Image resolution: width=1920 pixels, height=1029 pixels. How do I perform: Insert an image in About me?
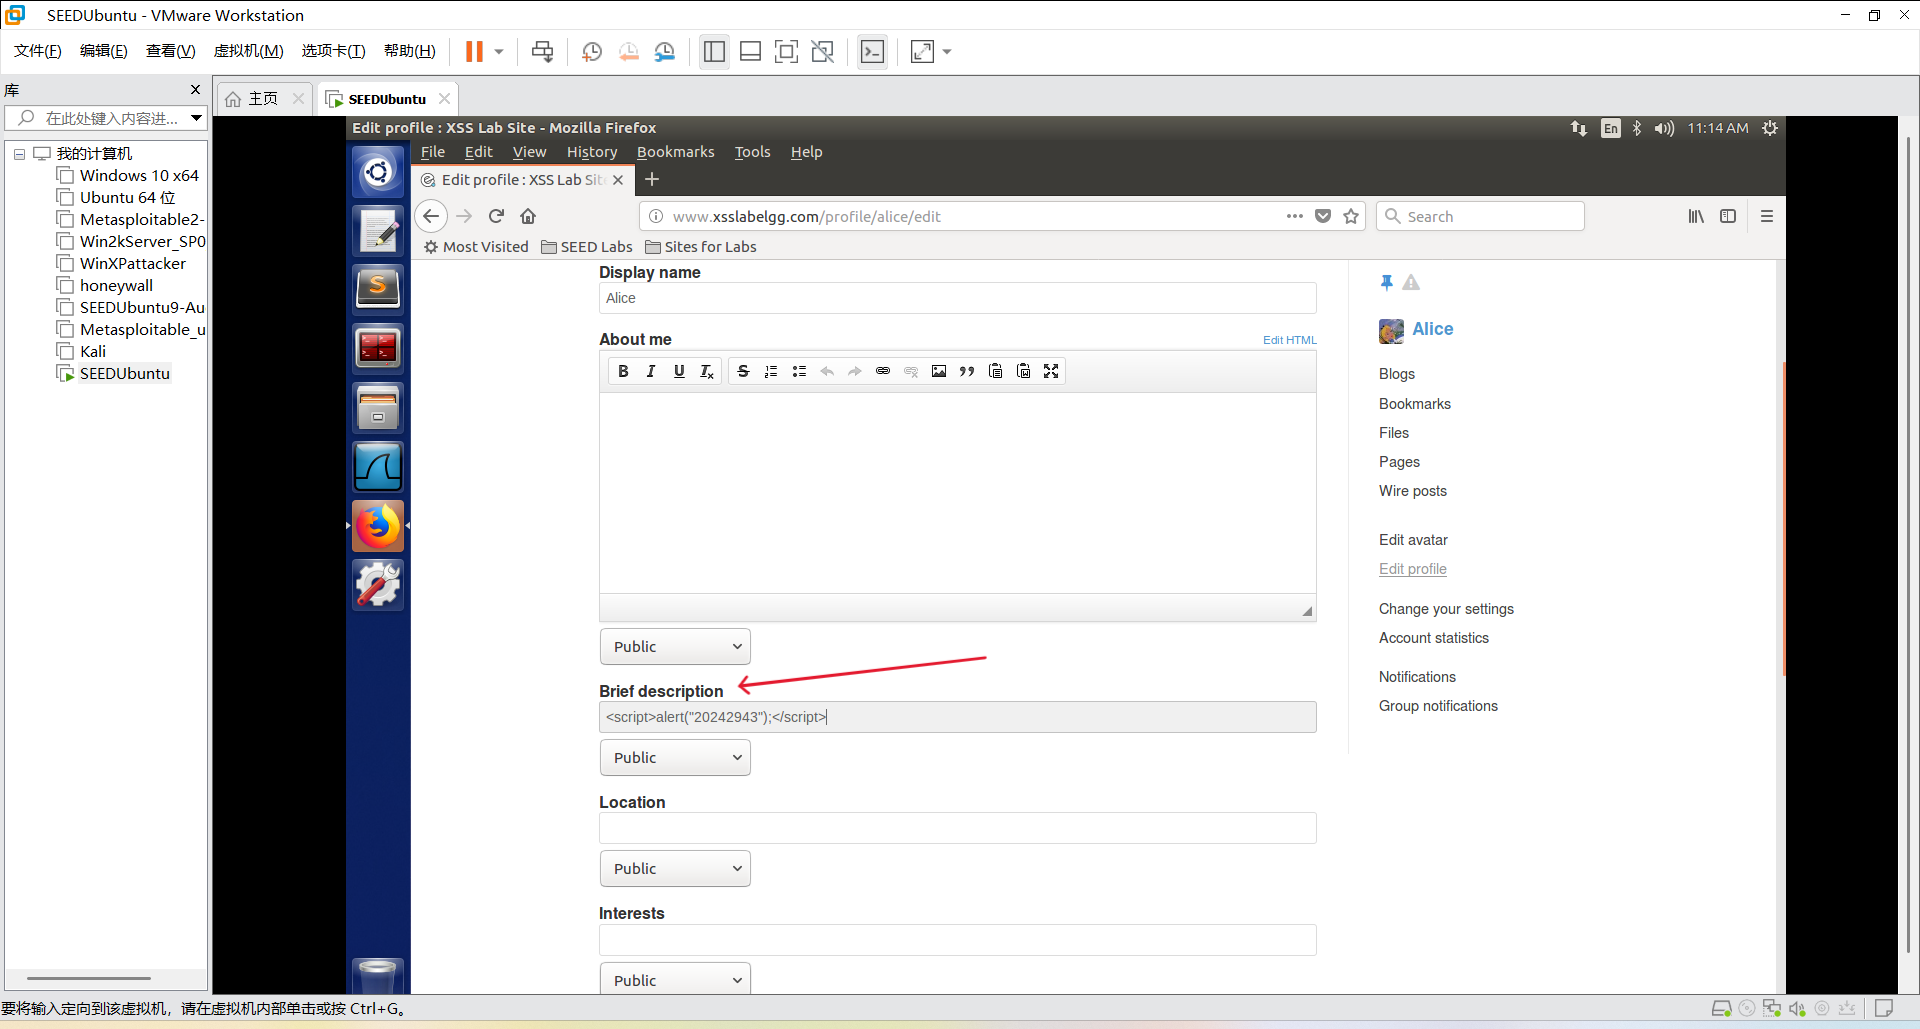939,371
